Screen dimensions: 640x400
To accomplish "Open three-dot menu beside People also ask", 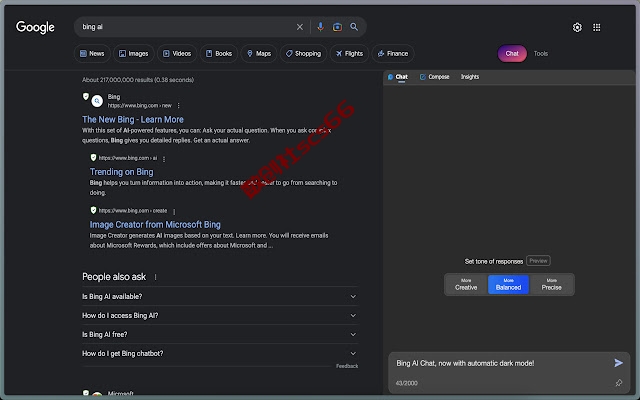I will click(x=155, y=277).
